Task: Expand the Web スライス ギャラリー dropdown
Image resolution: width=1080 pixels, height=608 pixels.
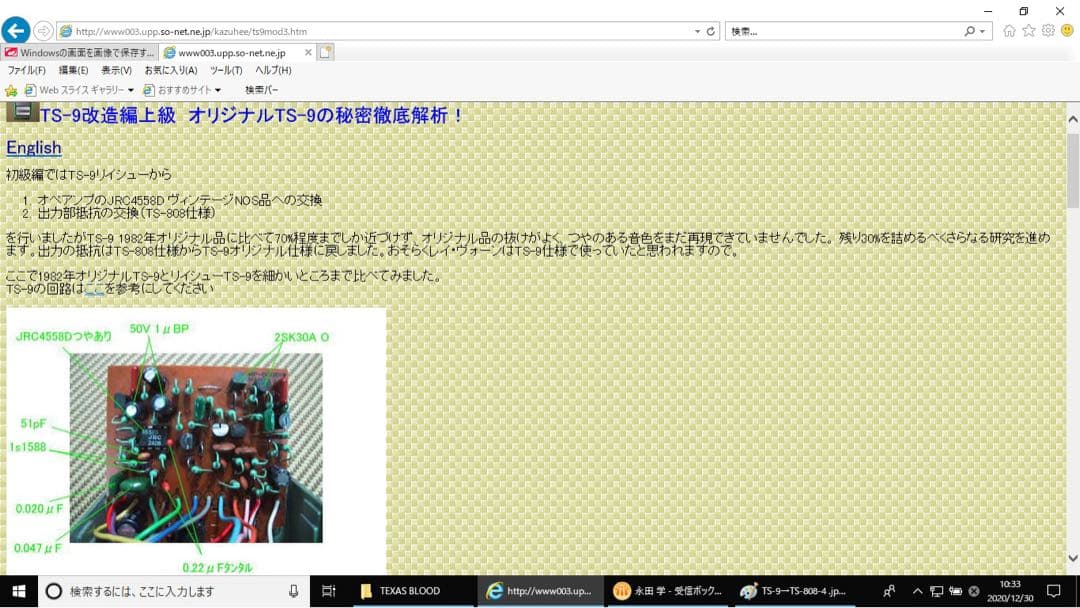Action: pyautogui.click(x=131, y=90)
